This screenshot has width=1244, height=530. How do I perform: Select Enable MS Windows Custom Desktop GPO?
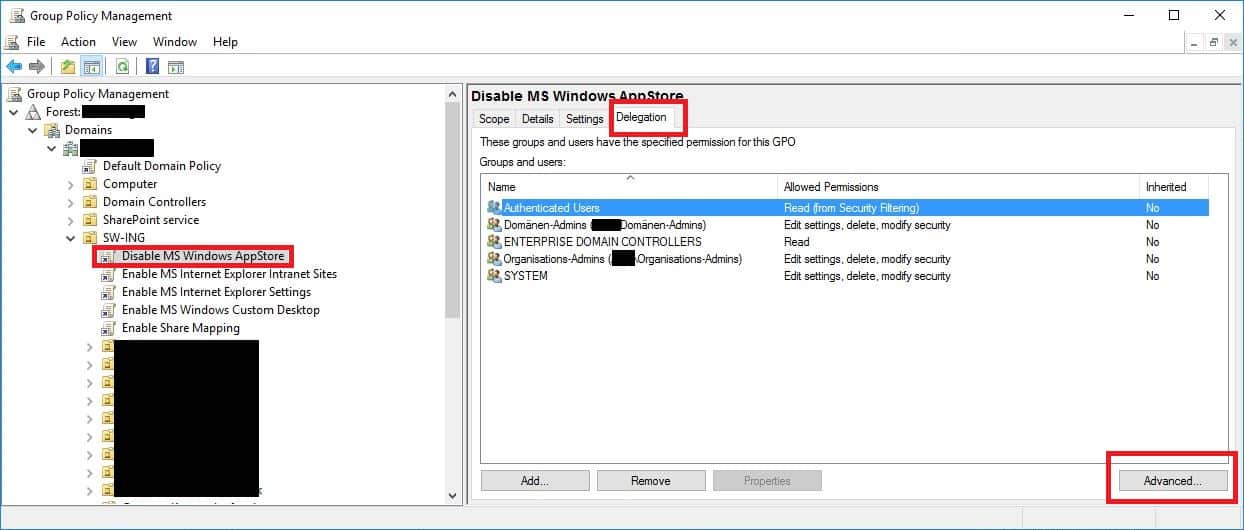tap(221, 310)
